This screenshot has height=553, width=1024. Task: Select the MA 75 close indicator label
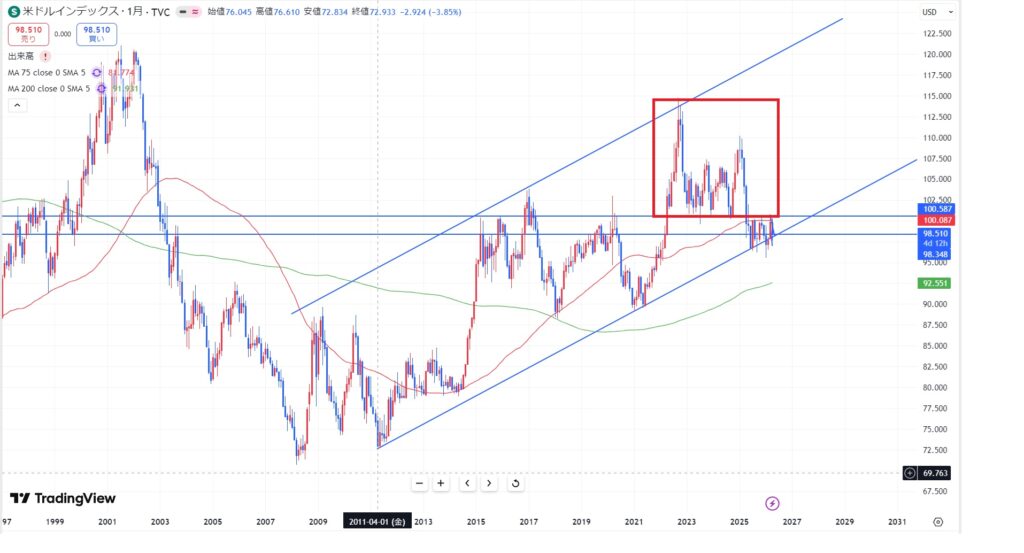click(47, 72)
